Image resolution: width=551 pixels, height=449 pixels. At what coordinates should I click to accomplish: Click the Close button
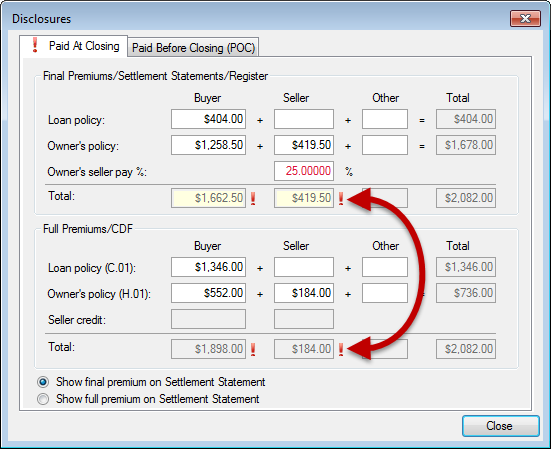point(501,426)
